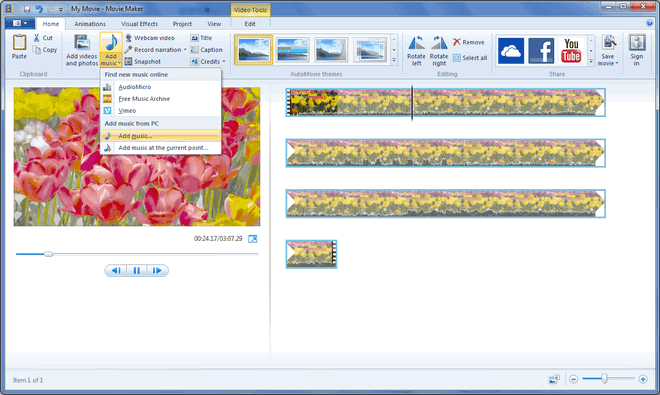Undo last action in quick toolbar
Screen dimensions: 660x395
(39, 9)
